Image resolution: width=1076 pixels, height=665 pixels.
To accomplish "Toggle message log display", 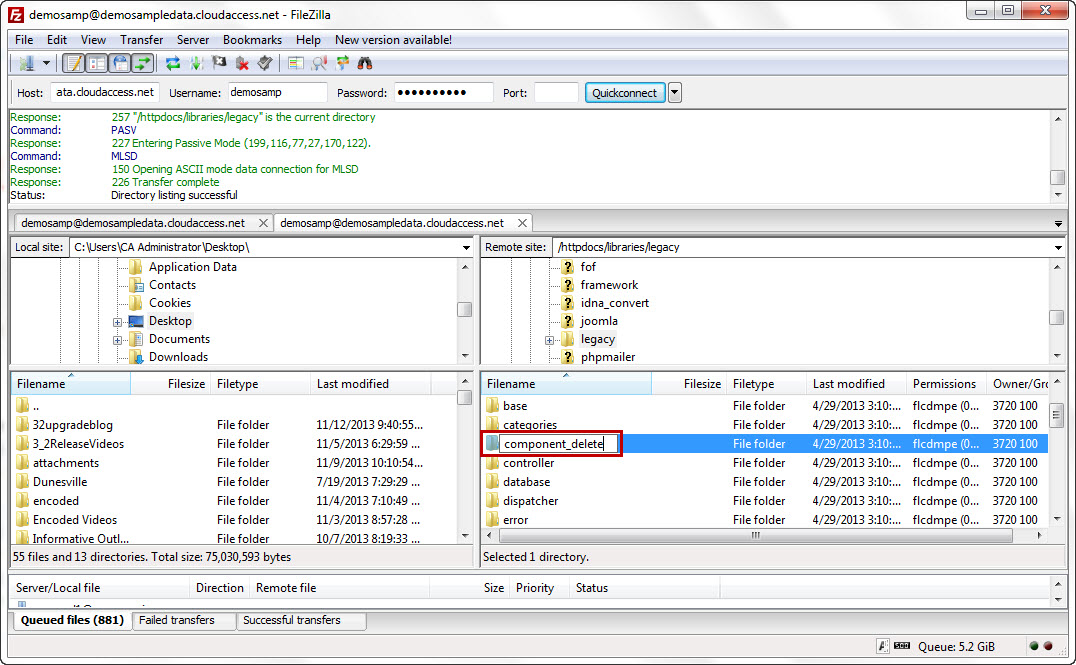I will (x=73, y=63).
